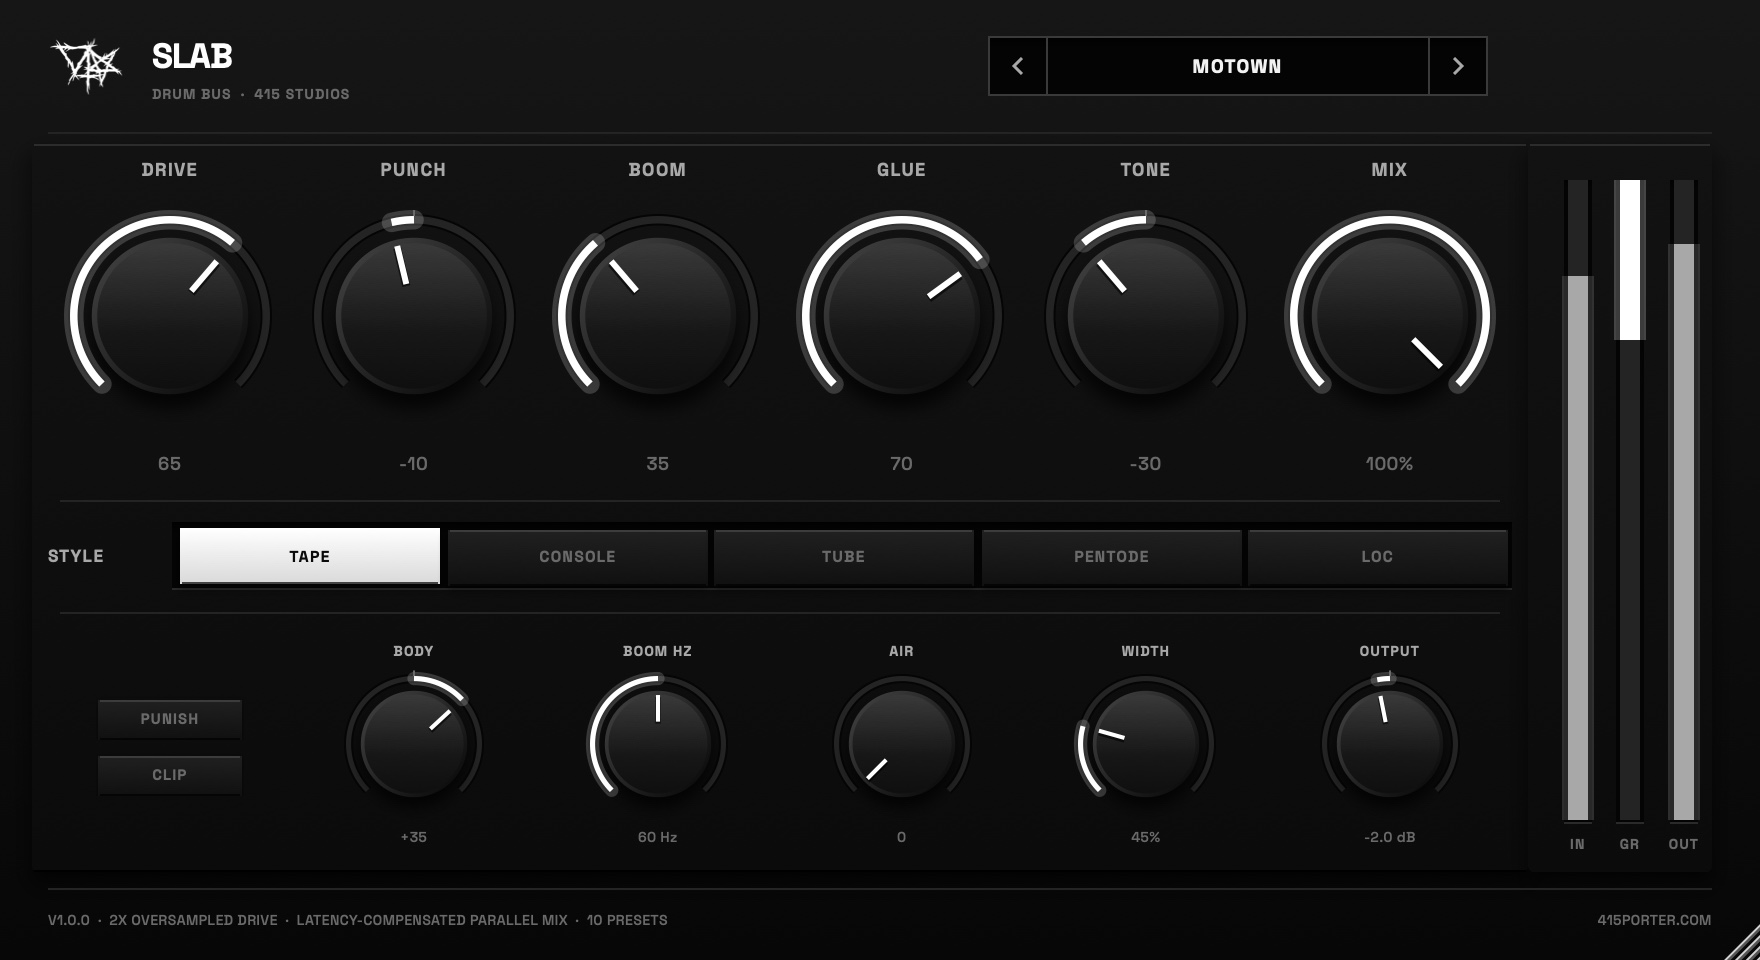Screen dimensions: 1760x960
Task: Click the DRIVE knob
Action: 169,316
